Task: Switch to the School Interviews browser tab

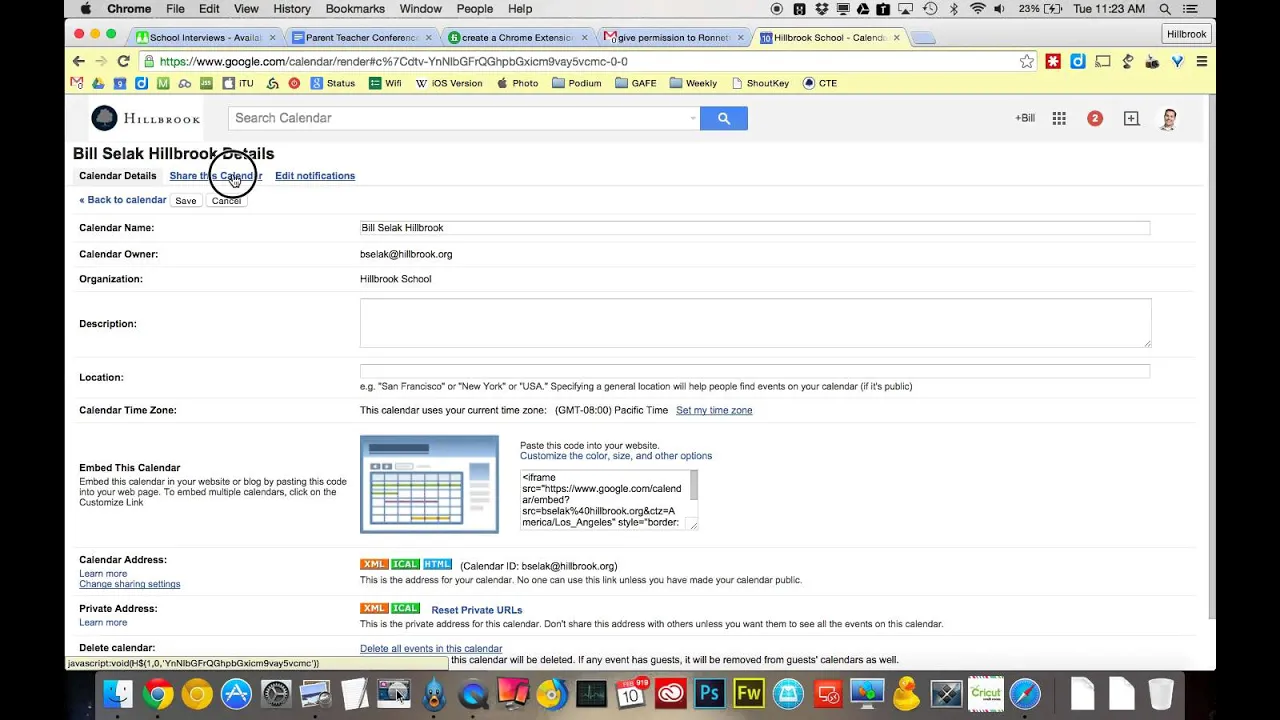Action: coord(205,38)
